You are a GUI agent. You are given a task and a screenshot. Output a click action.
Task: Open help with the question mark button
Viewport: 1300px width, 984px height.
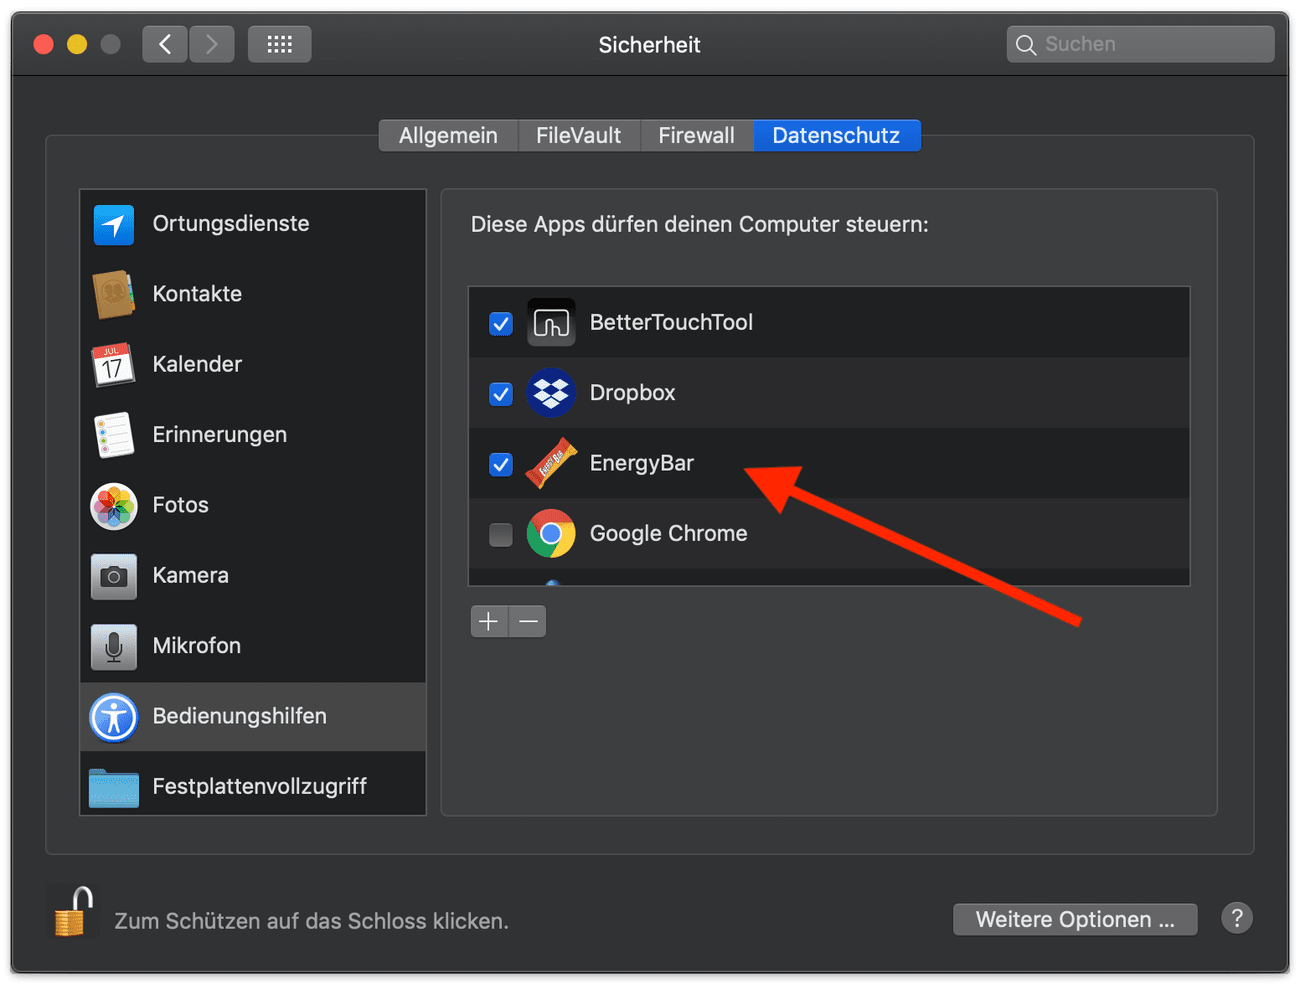[x=1237, y=918]
